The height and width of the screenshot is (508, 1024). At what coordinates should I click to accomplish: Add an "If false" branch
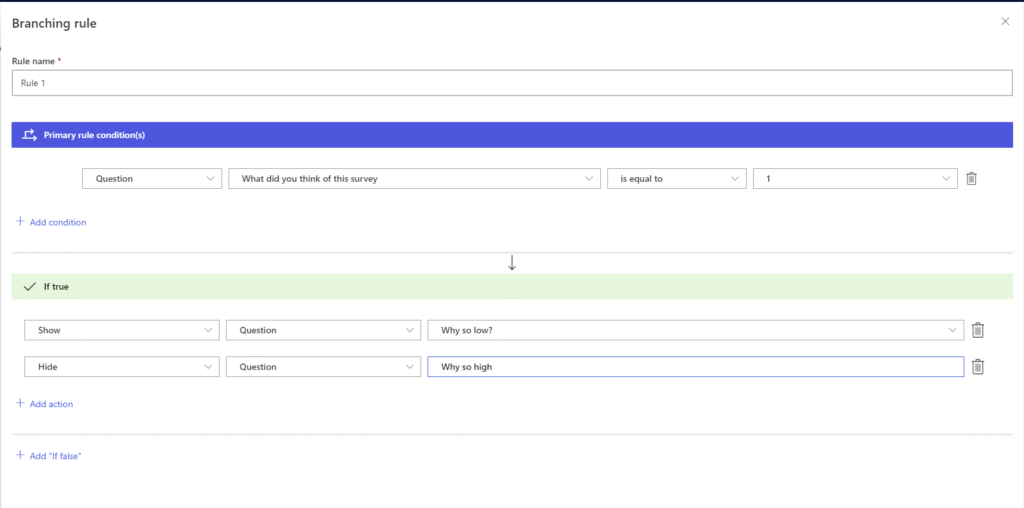click(48, 456)
